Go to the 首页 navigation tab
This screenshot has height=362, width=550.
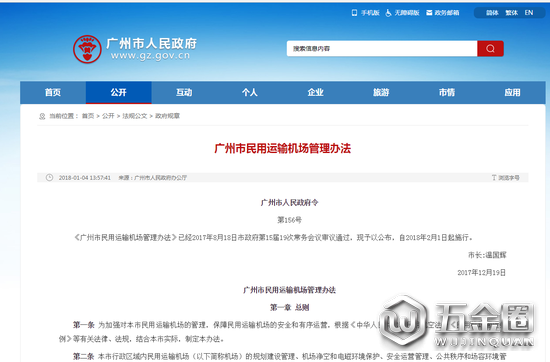pos(53,93)
